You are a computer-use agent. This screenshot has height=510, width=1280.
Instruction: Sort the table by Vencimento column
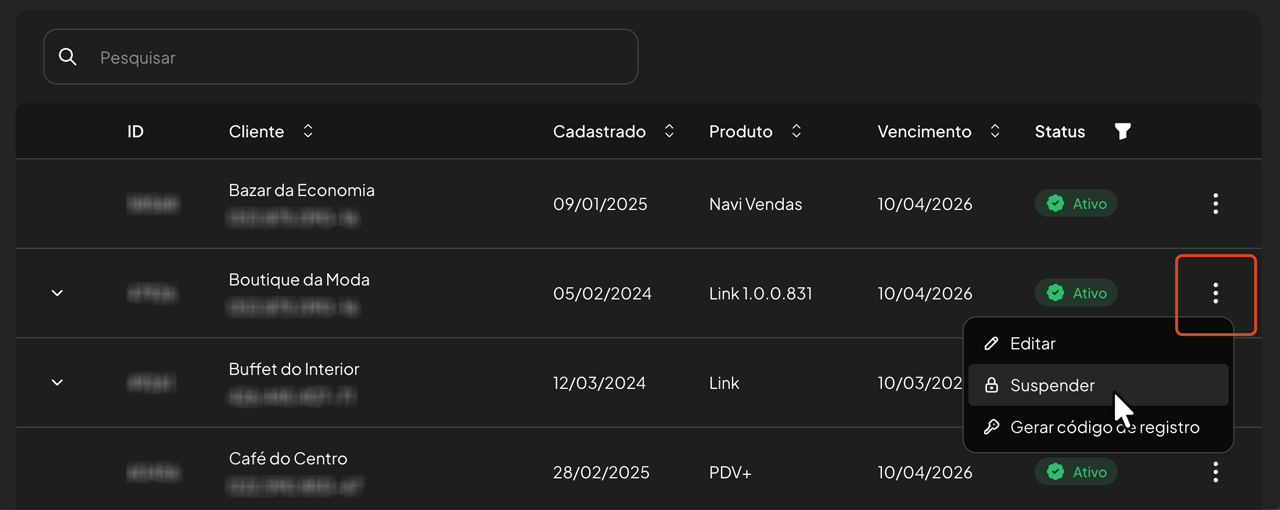pos(995,131)
